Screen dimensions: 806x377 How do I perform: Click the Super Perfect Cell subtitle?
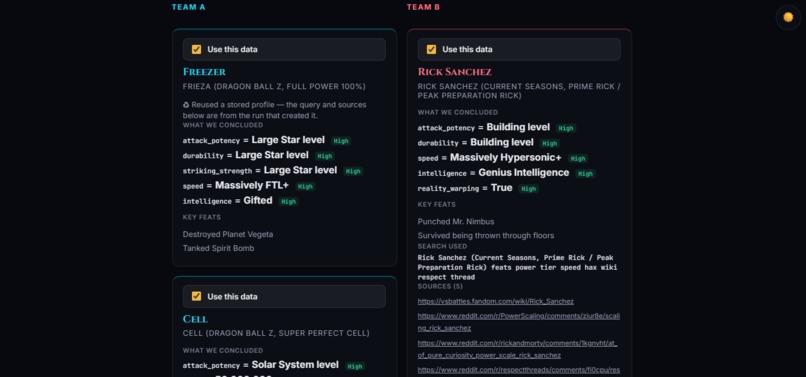click(276, 333)
